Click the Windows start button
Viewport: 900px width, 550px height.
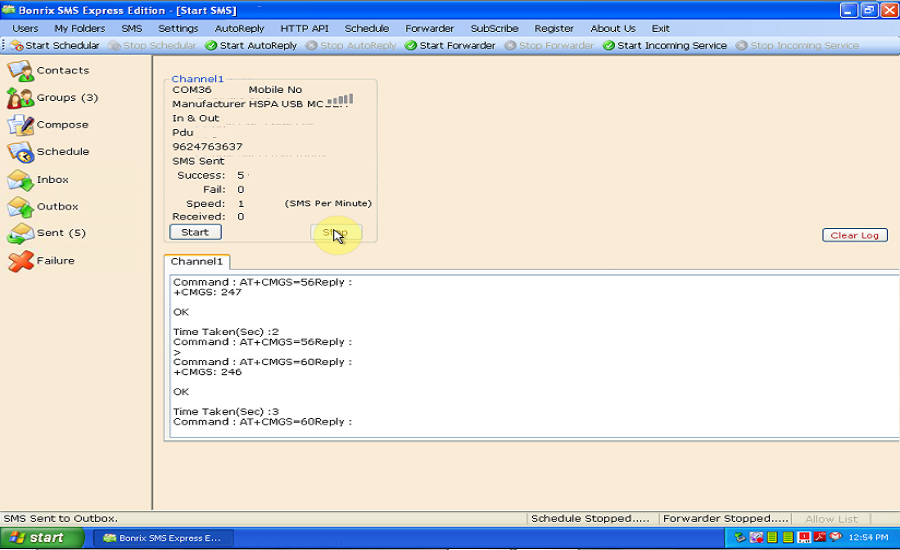[39, 538]
